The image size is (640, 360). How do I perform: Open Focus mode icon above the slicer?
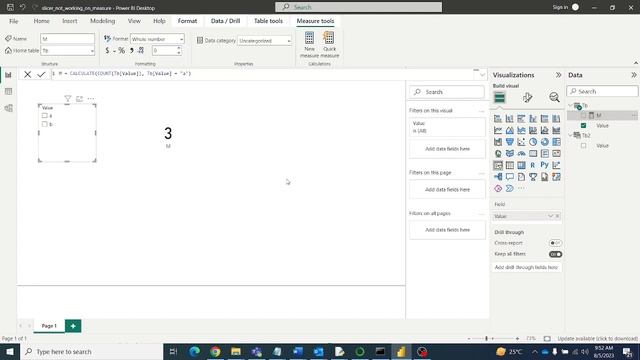pyautogui.click(x=79, y=99)
